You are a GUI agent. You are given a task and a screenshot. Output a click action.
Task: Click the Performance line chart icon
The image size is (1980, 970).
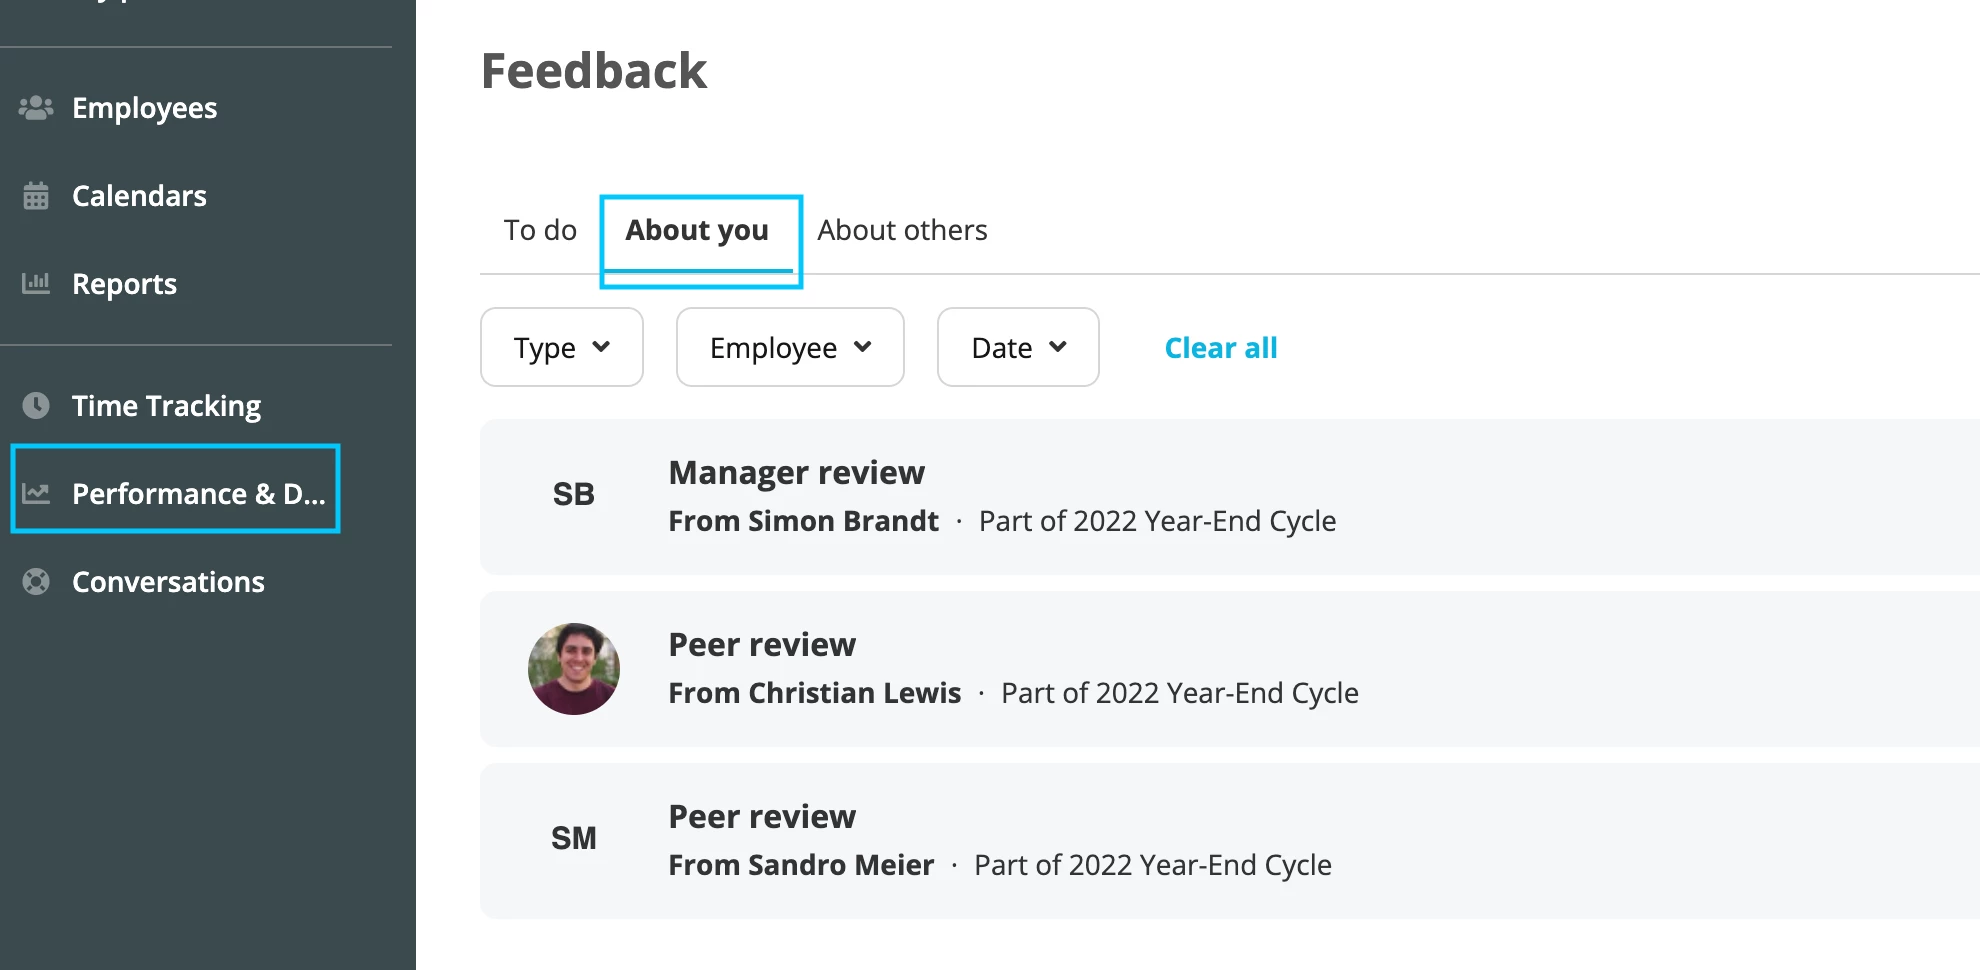[36, 493]
